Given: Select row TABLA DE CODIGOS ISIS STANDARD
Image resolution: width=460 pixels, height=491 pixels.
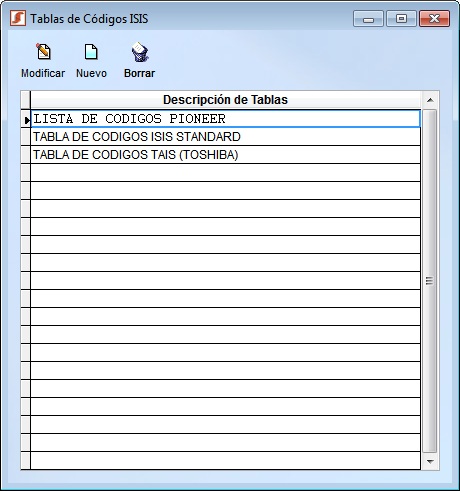Looking at the screenshot, I should pos(225,137).
